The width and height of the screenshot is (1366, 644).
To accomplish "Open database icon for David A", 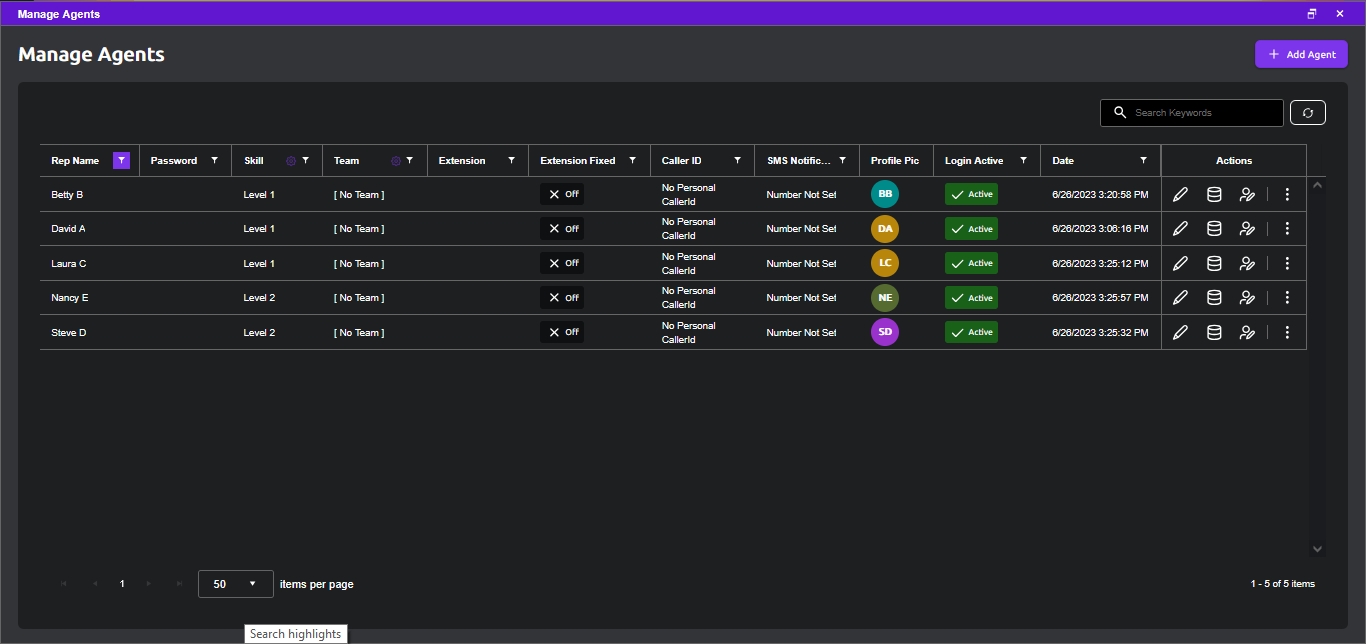I will 1214,229.
